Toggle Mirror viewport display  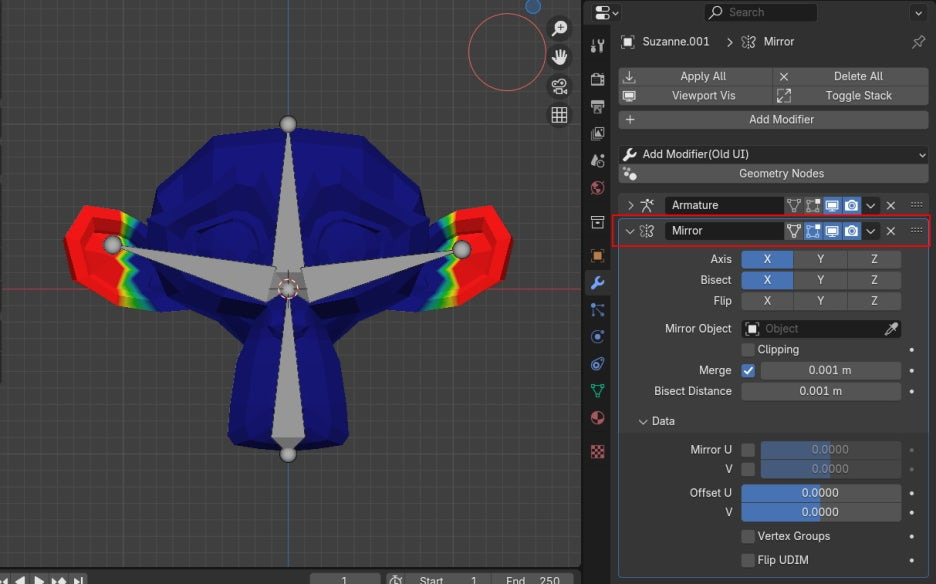[832, 230]
